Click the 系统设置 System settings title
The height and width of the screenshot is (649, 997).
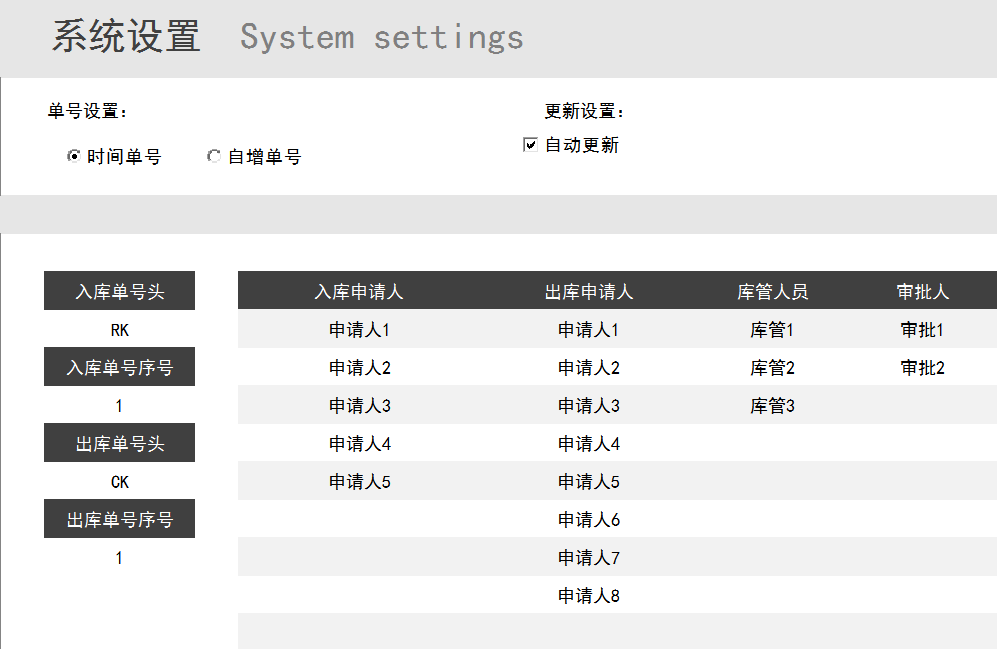tap(287, 36)
